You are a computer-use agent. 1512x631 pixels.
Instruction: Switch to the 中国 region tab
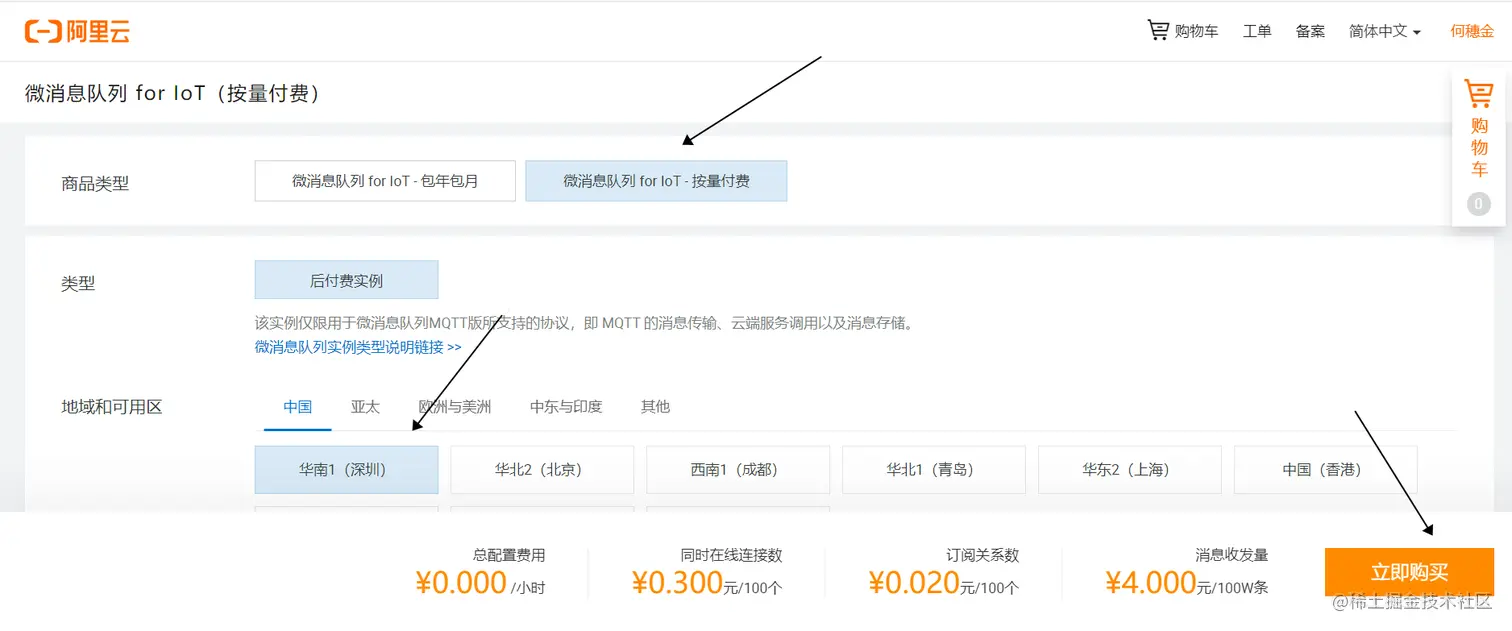point(297,407)
